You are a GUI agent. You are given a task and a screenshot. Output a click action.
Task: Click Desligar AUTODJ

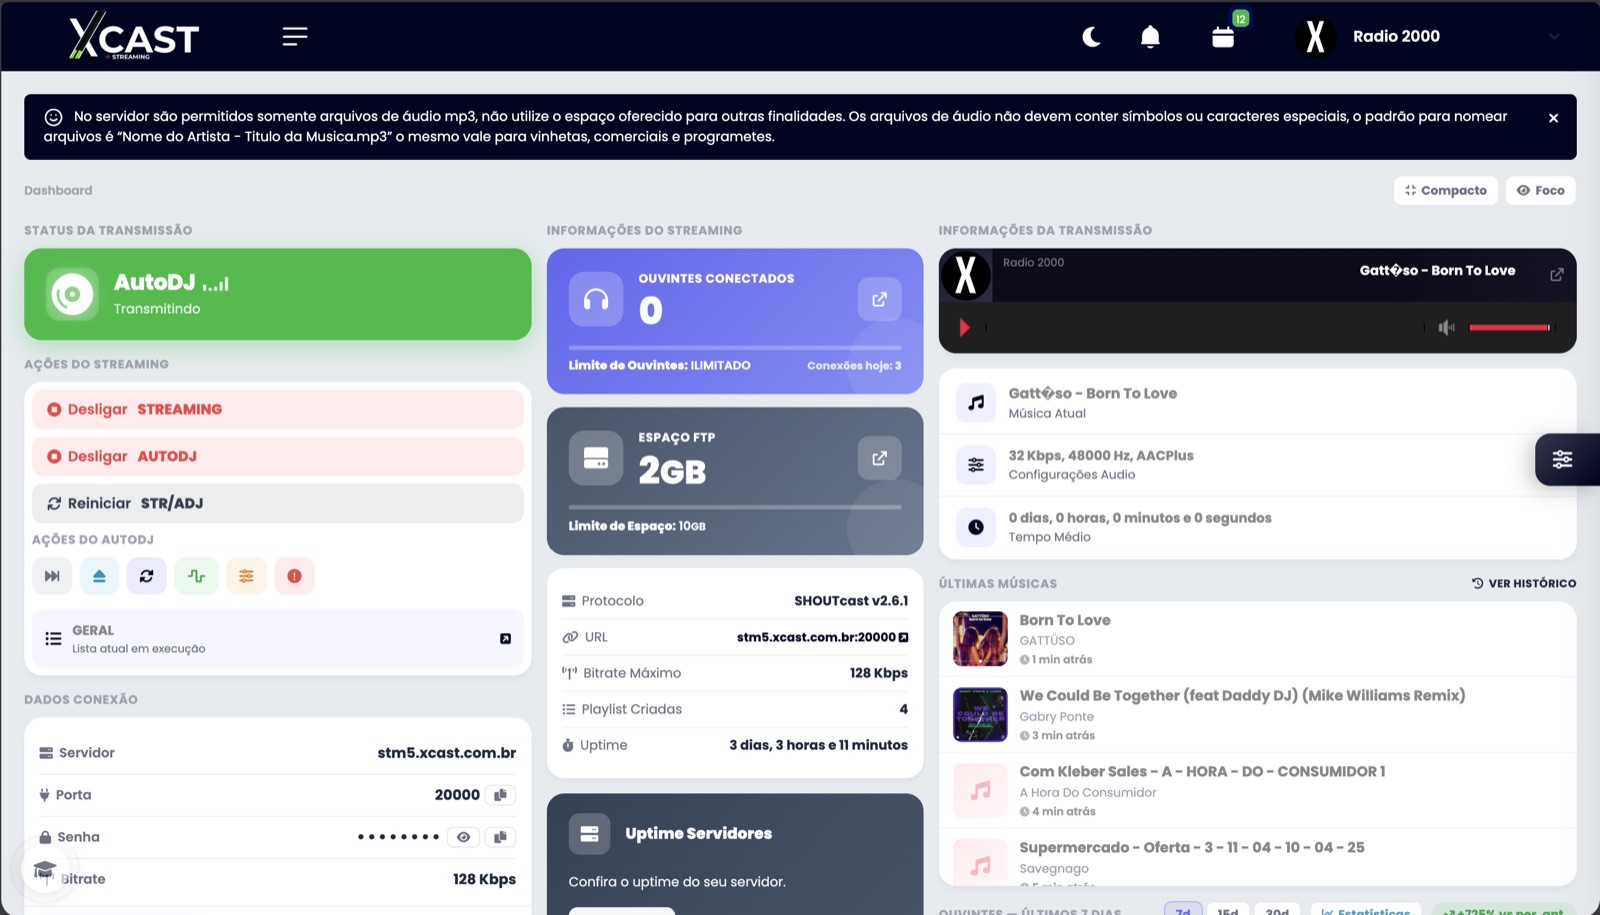click(x=278, y=456)
